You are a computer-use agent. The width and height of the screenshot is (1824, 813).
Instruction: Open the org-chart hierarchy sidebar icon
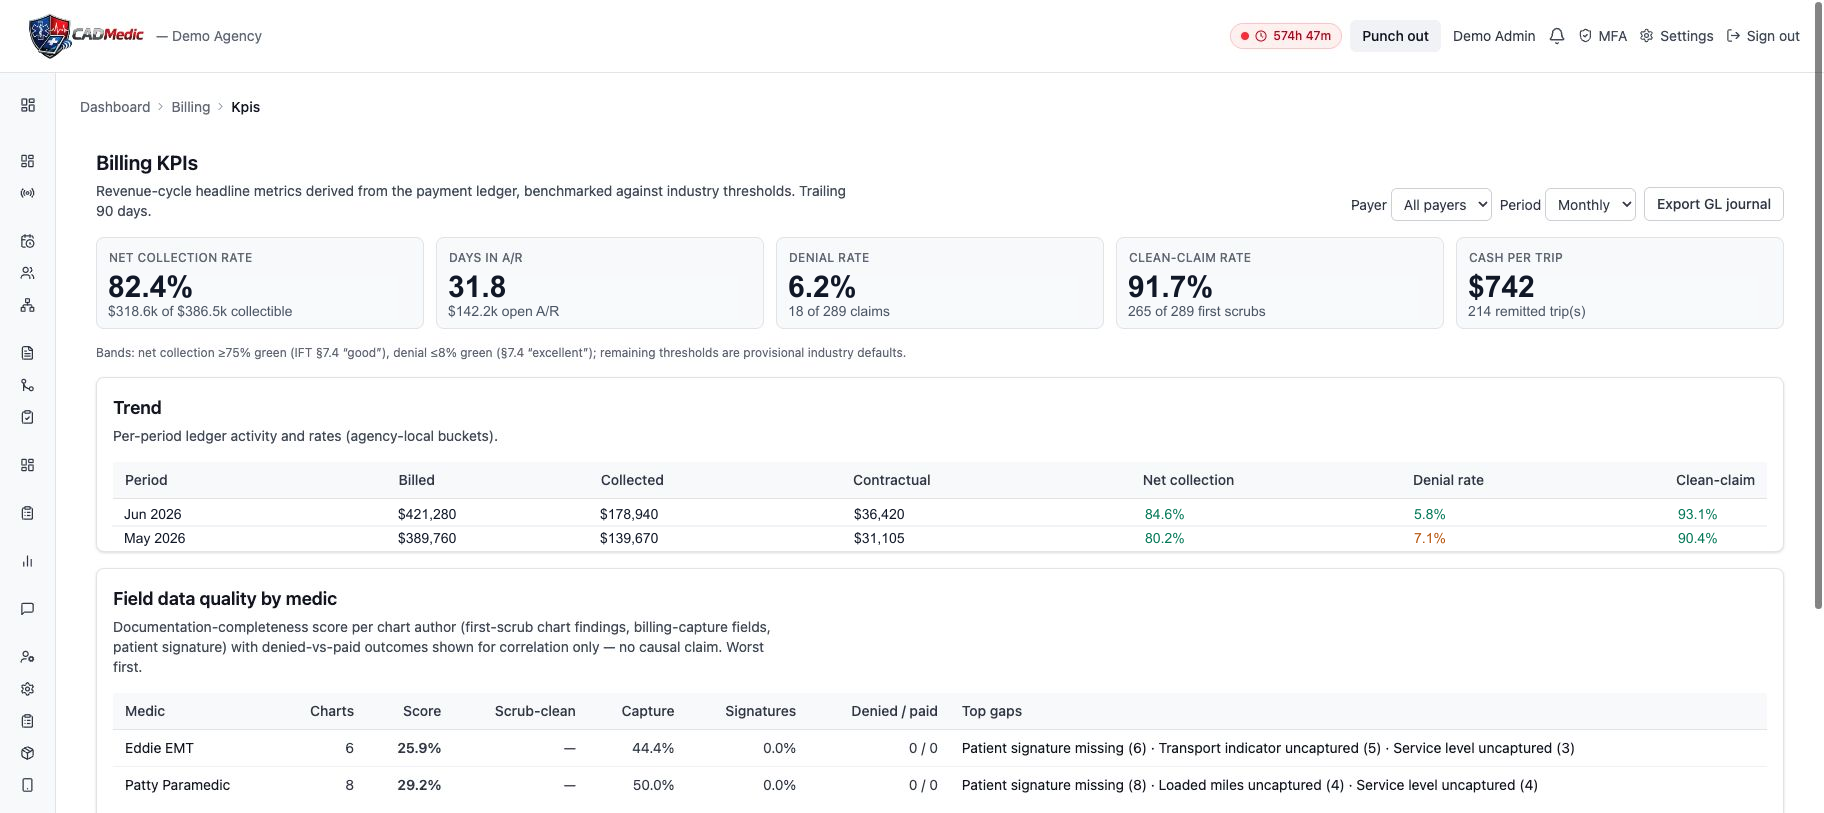(x=28, y=305)
